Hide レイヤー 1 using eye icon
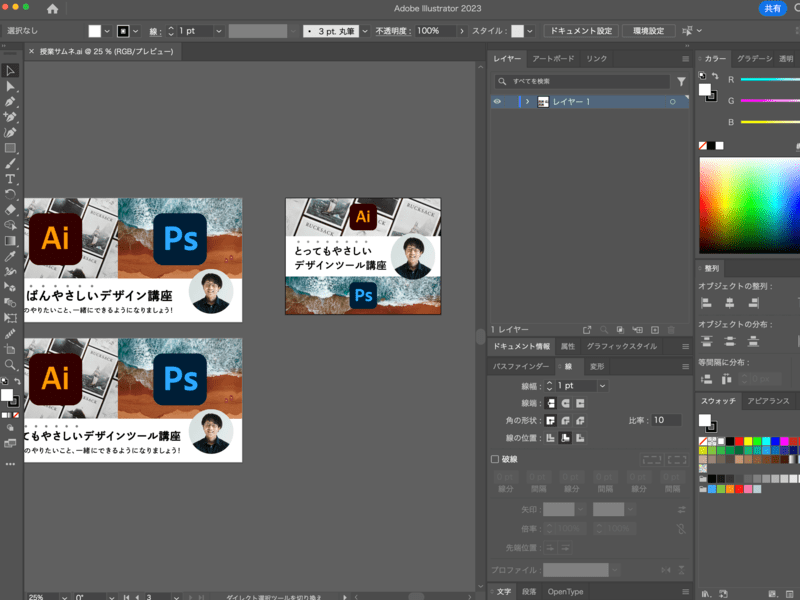 pyautogui.click(x=497, y=102)
